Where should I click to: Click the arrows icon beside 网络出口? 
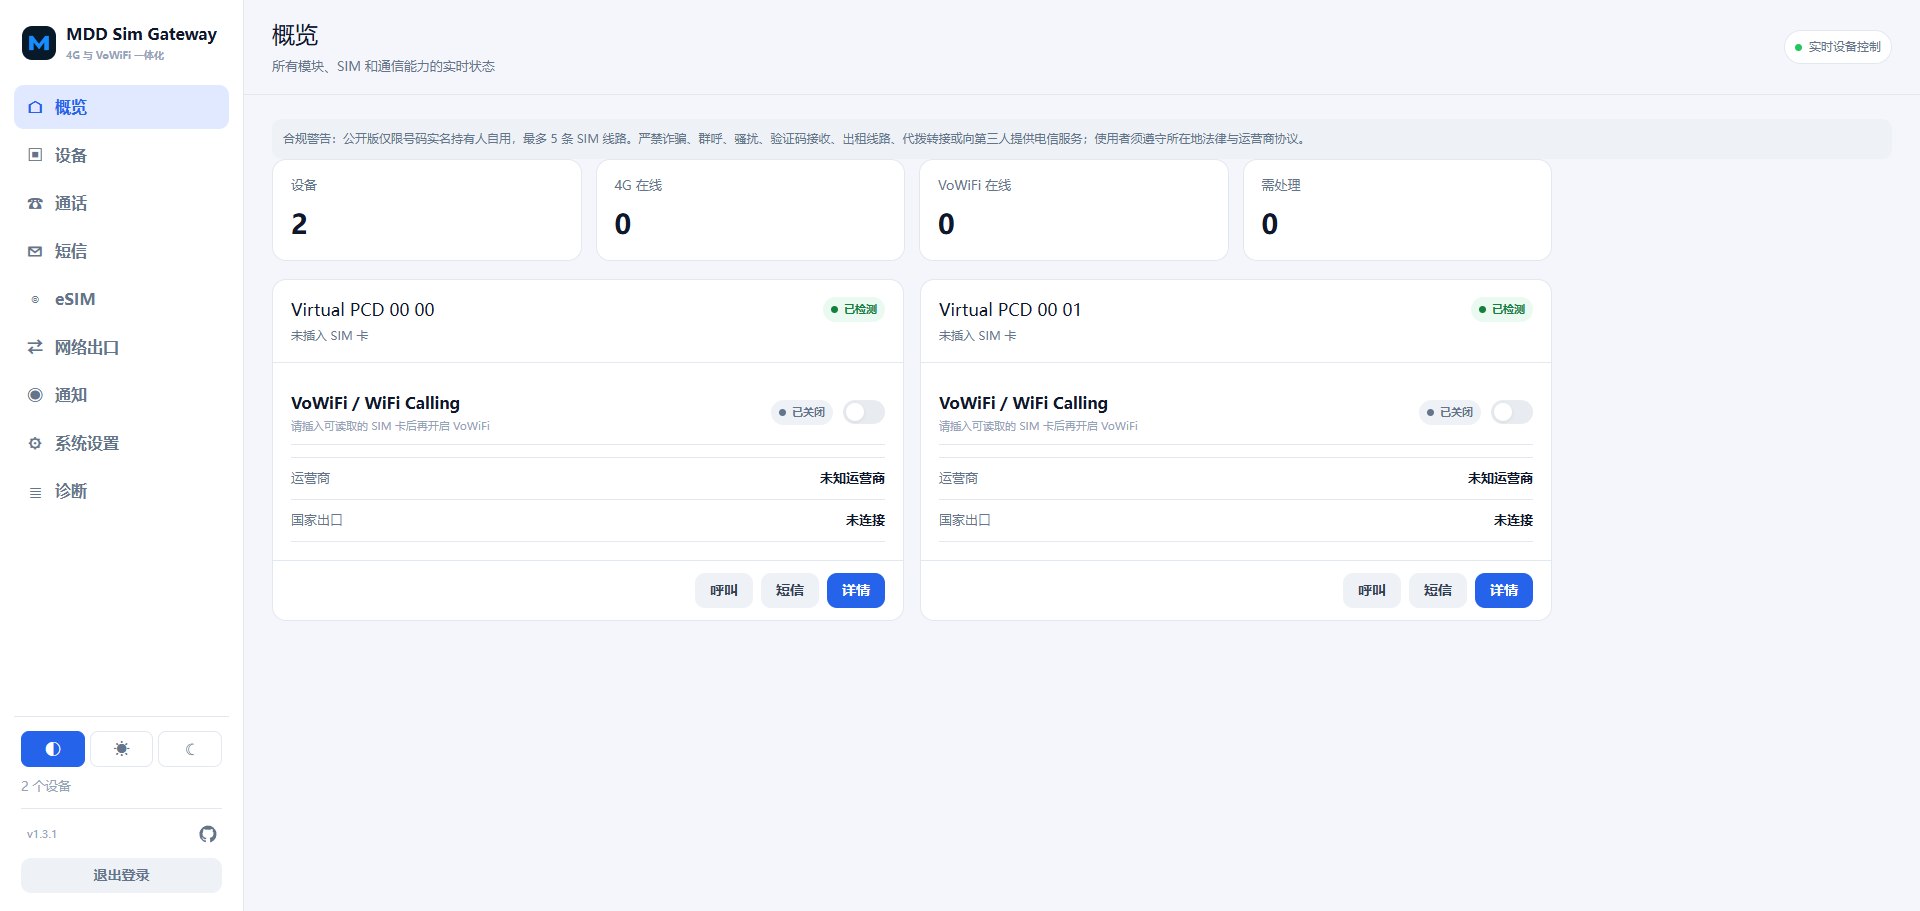coord(35,347)
